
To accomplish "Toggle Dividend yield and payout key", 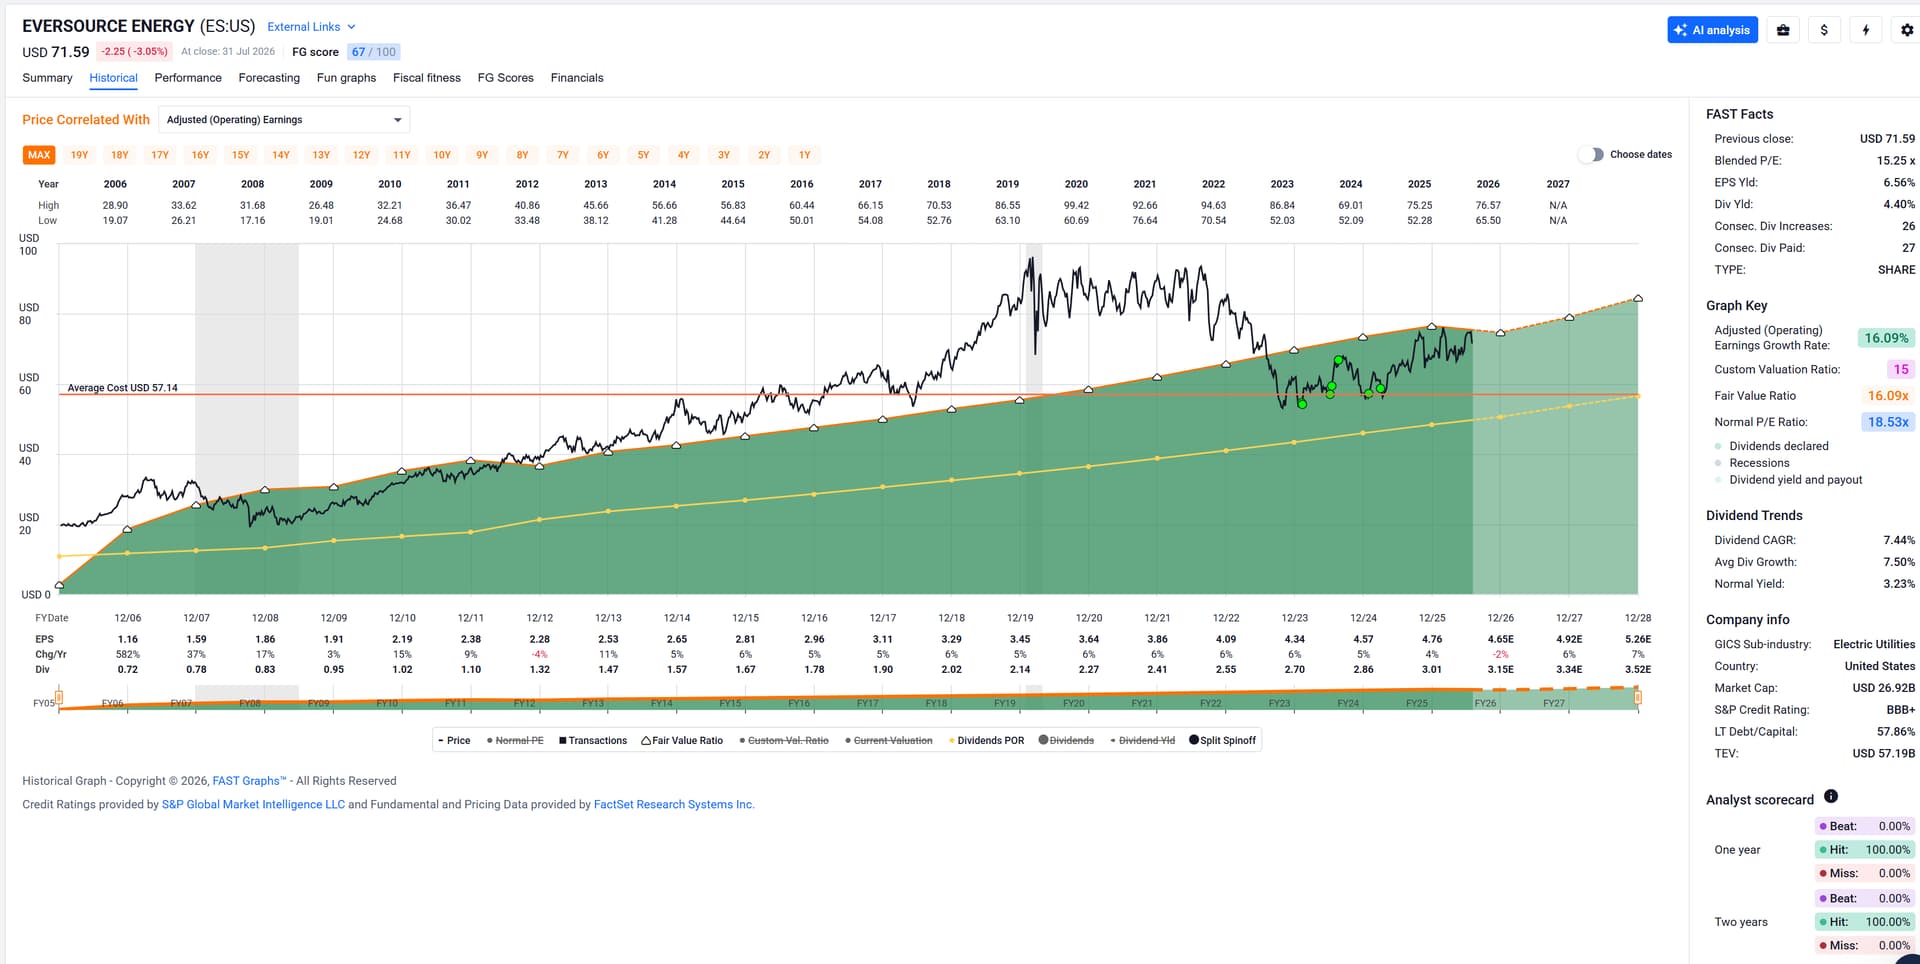I will point(1789,480).
